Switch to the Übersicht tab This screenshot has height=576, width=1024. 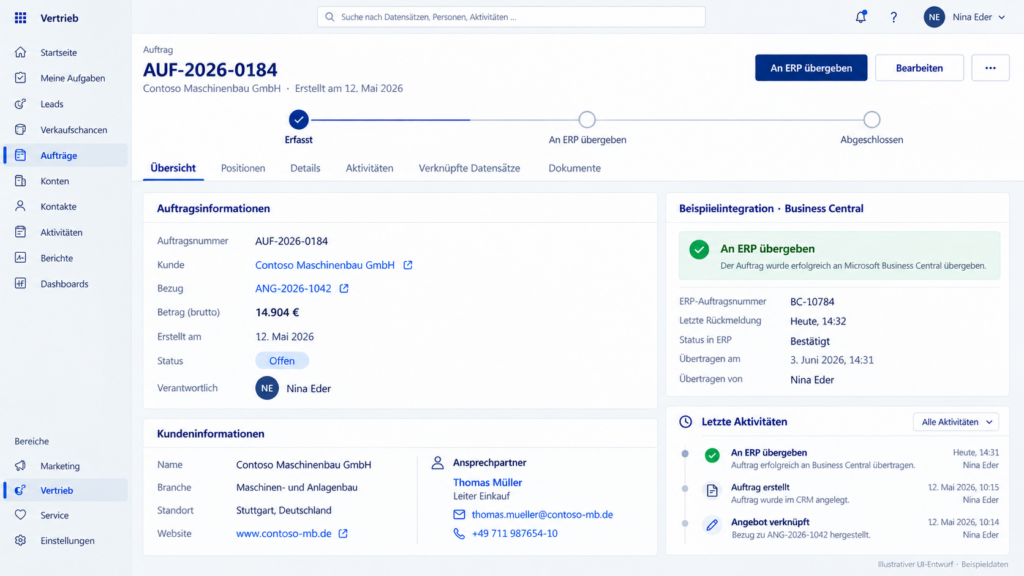(x=173, y=168)
